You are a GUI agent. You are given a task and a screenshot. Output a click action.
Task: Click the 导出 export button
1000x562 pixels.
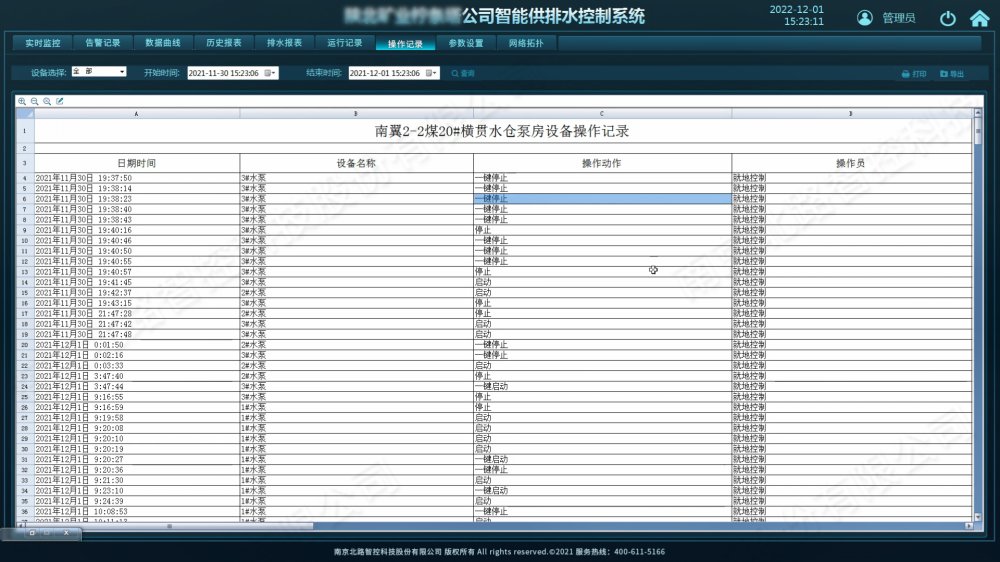click(x=951, y=73)
